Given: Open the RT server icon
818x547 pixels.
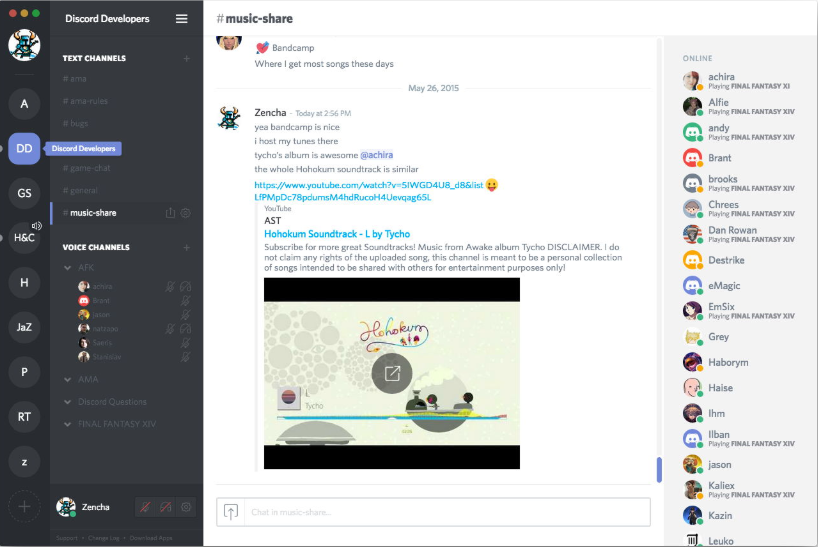Looking at the screenshot, I should 24,417.
